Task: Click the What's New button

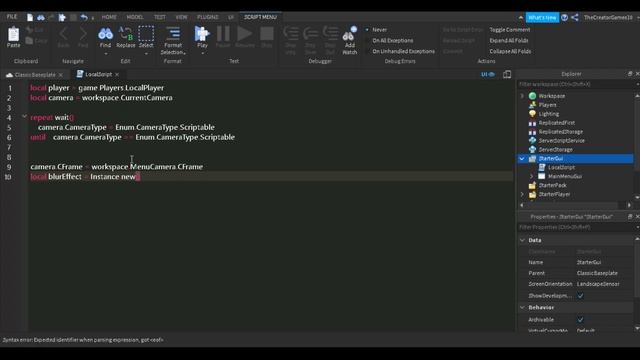Action: click(x=542, y=17)
